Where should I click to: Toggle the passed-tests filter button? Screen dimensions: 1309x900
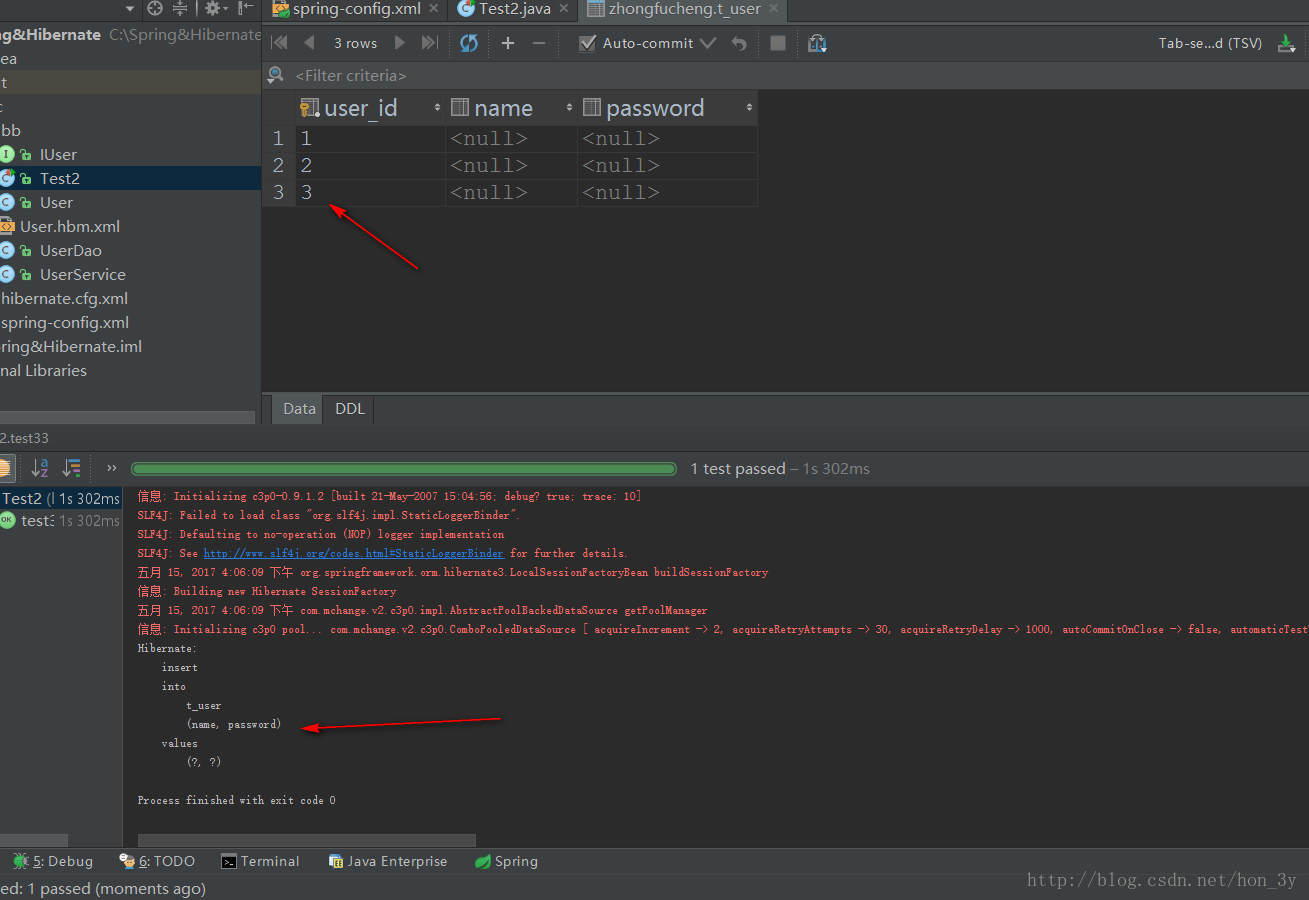point(5,468)
